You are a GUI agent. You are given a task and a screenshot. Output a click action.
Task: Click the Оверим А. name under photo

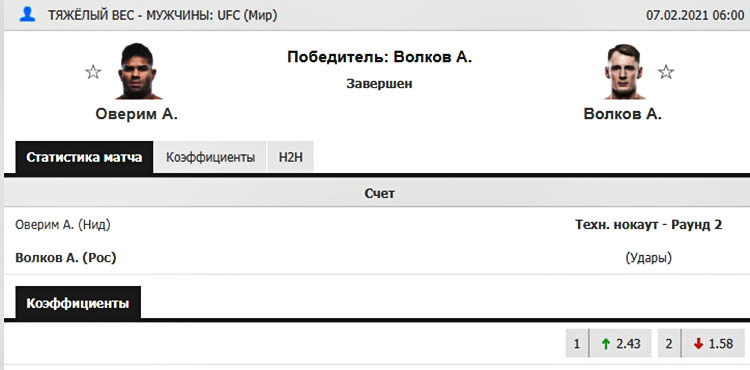(137, 114)
